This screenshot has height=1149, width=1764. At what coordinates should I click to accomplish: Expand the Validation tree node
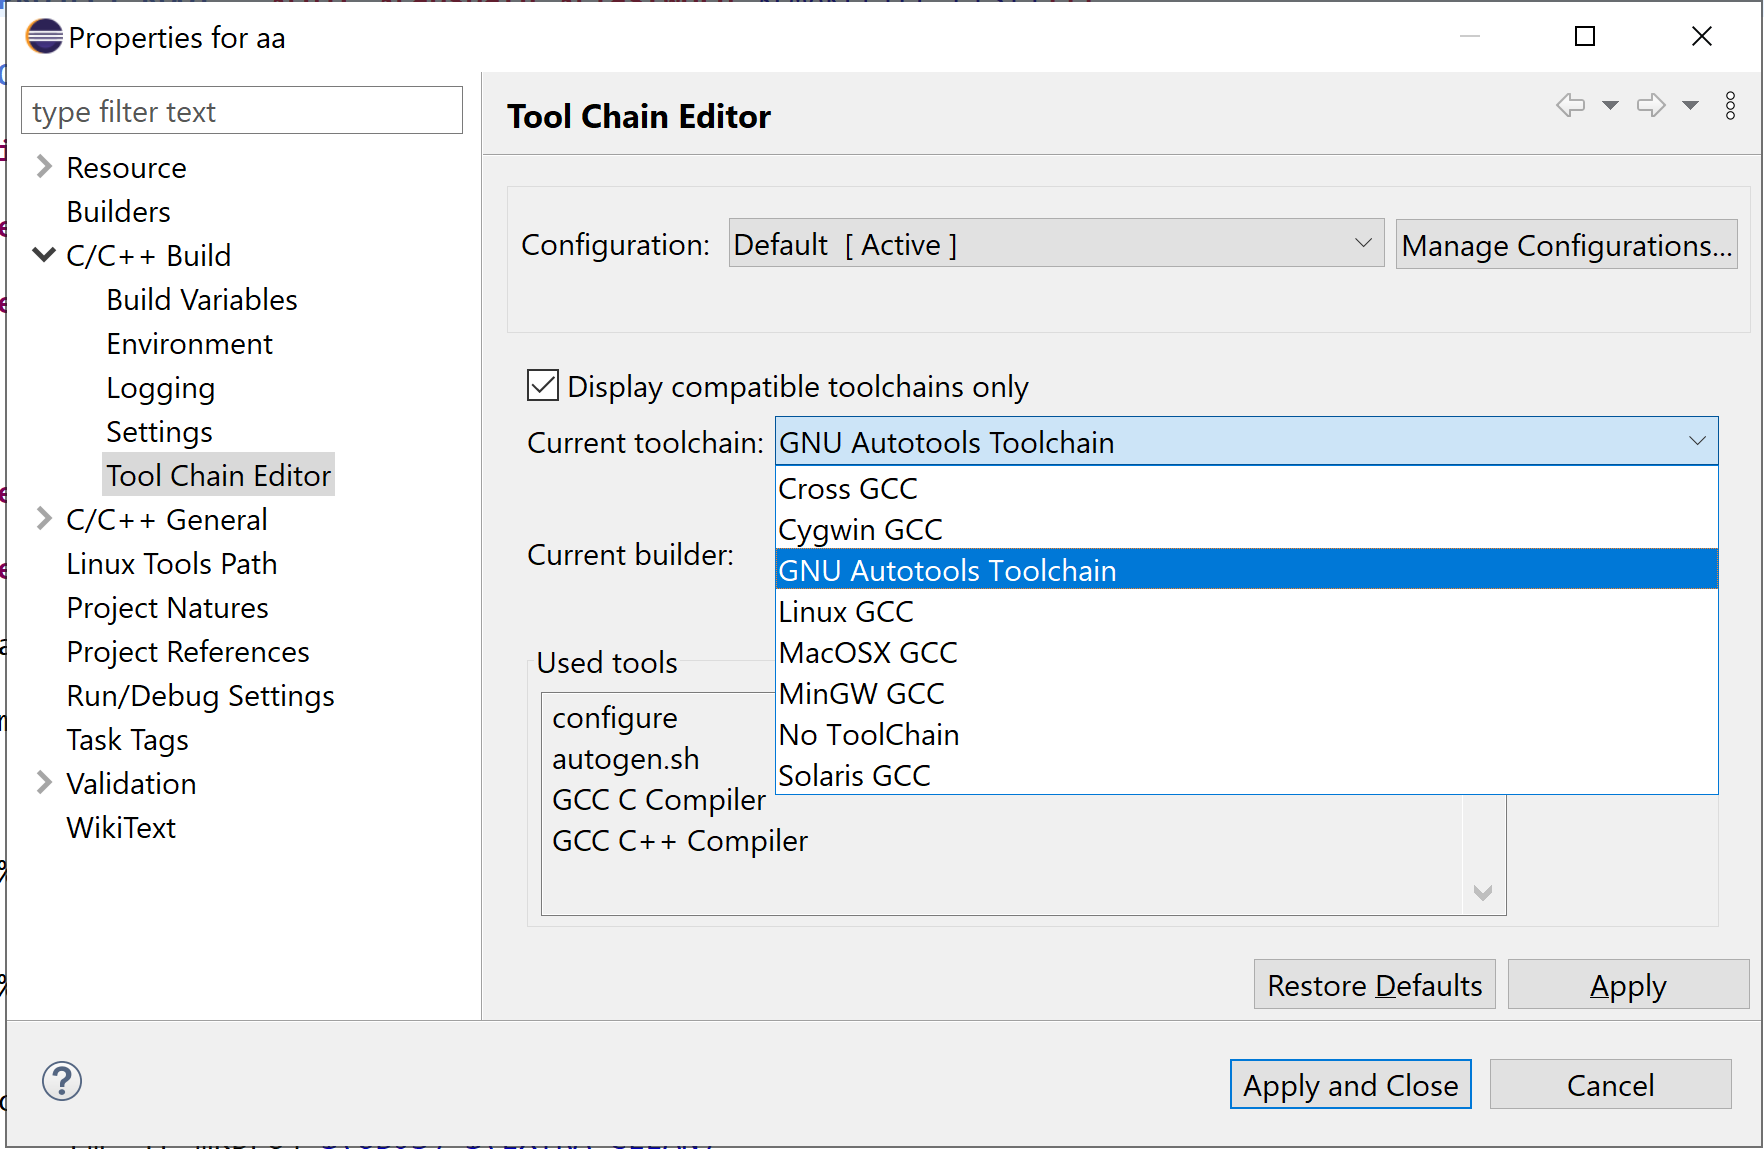pos(44,783)
